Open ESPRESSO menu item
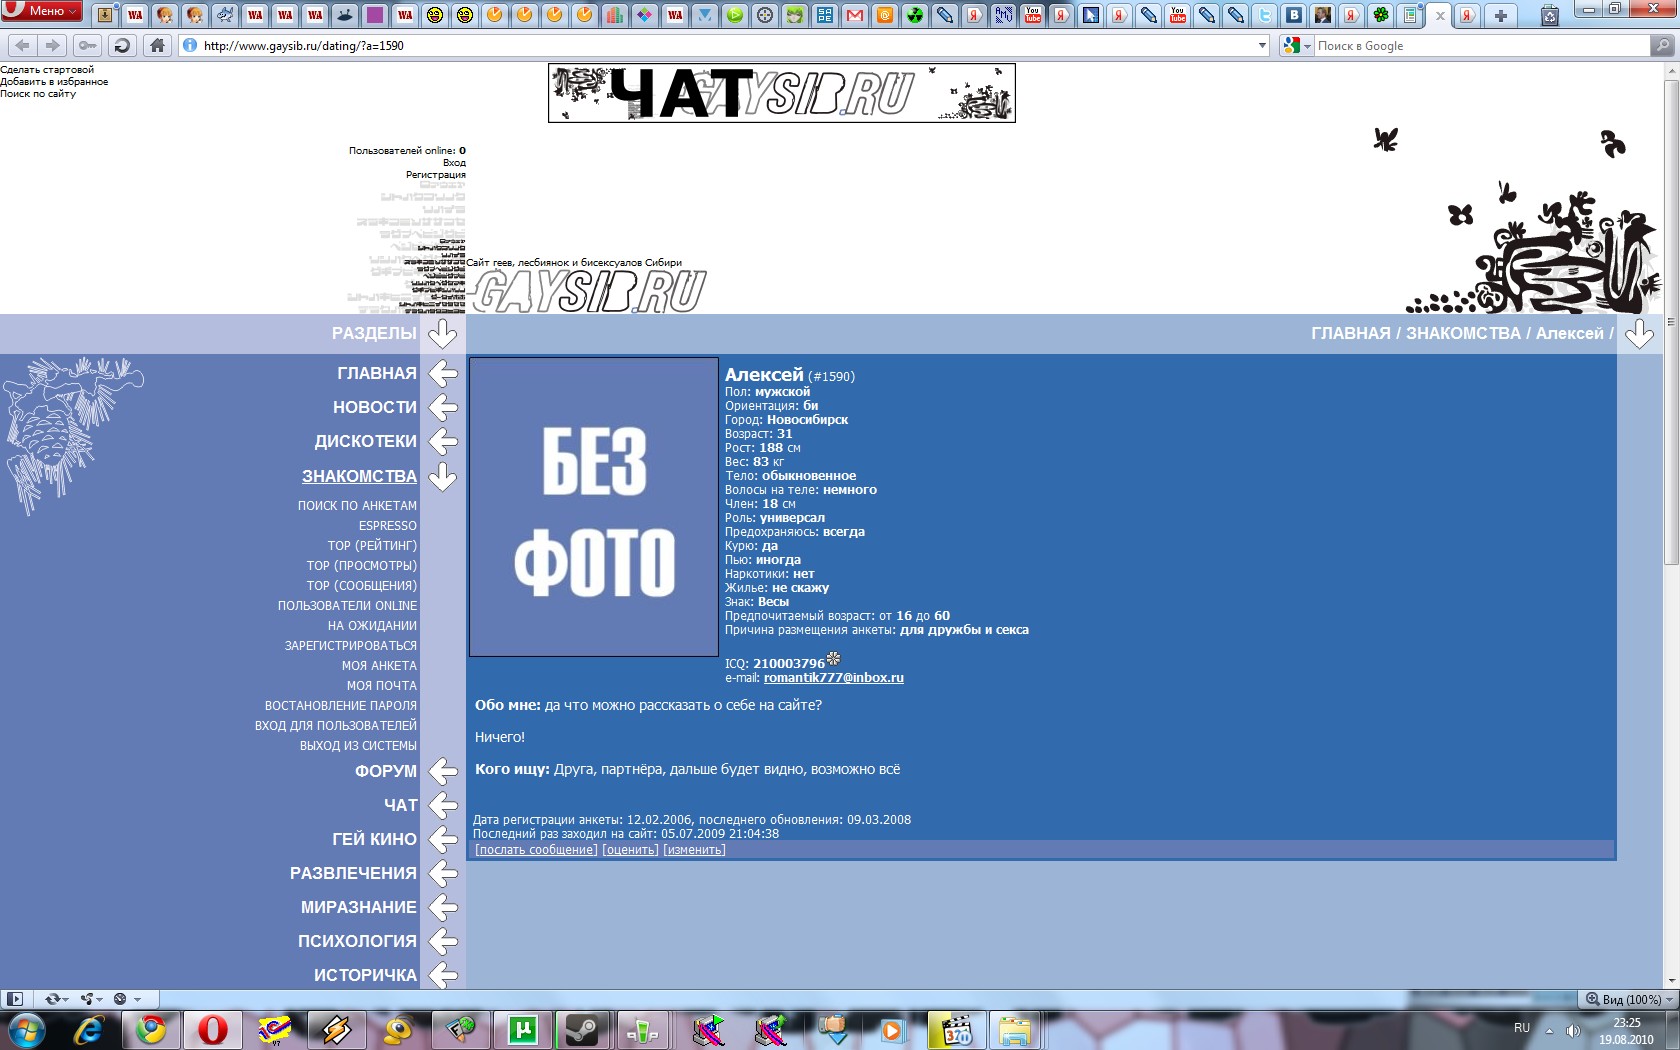Image resolution: width=1680 pixels, height=1050 pixels. point(388,526)
